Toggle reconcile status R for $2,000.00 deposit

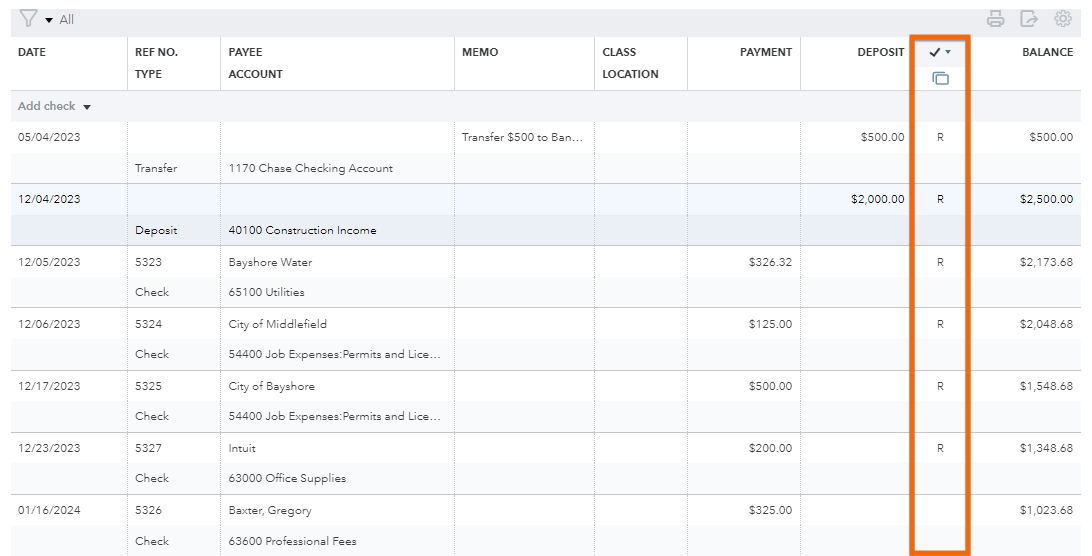point(940,199)
